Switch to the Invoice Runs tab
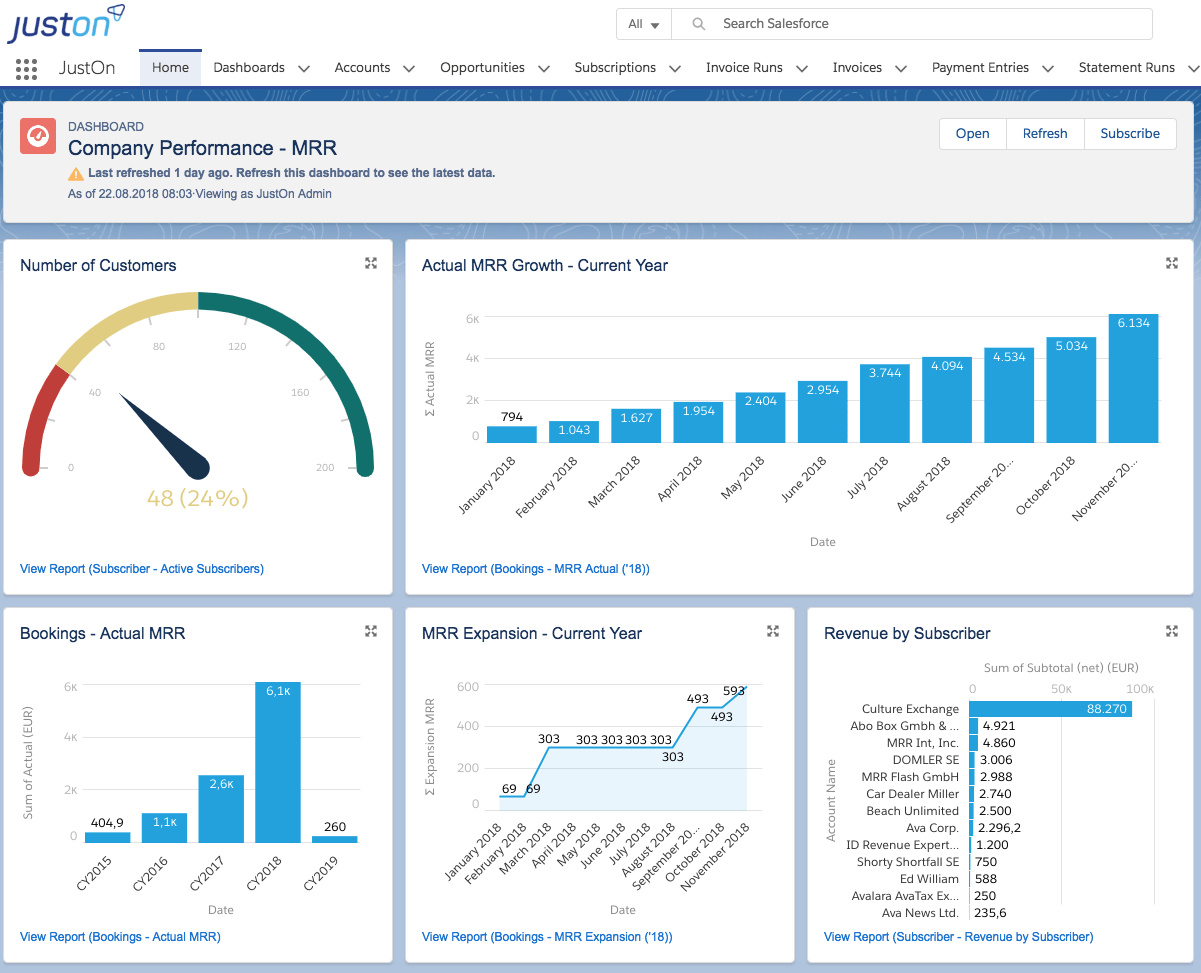The width and height of the screenshot is (1201, 973). (744, 68)
